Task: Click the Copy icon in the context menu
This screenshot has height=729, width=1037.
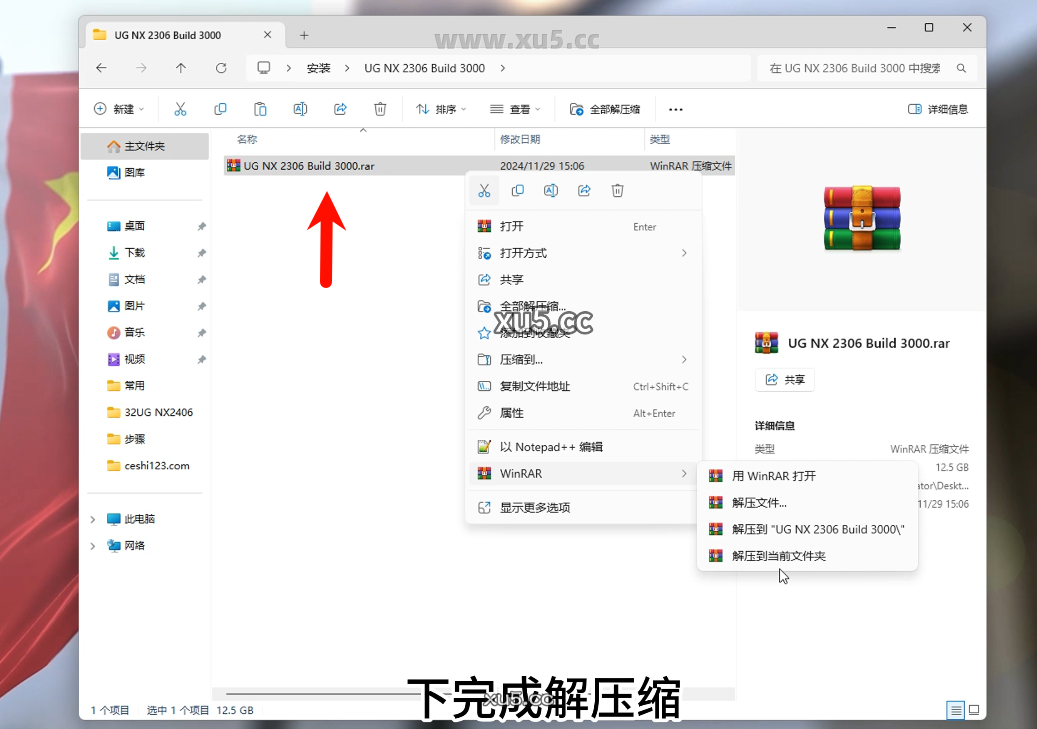Action: click(x=517, y=190)
